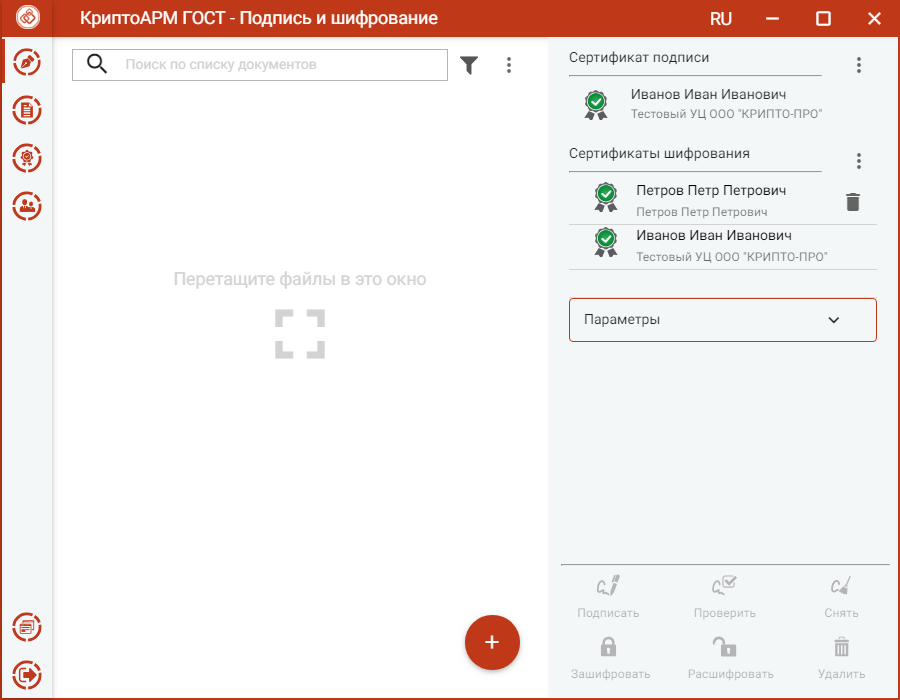Image resolution: width=900 pixels, height=700 pixels.
Task: Click the Расшифровать button
Action: (730, 658)
